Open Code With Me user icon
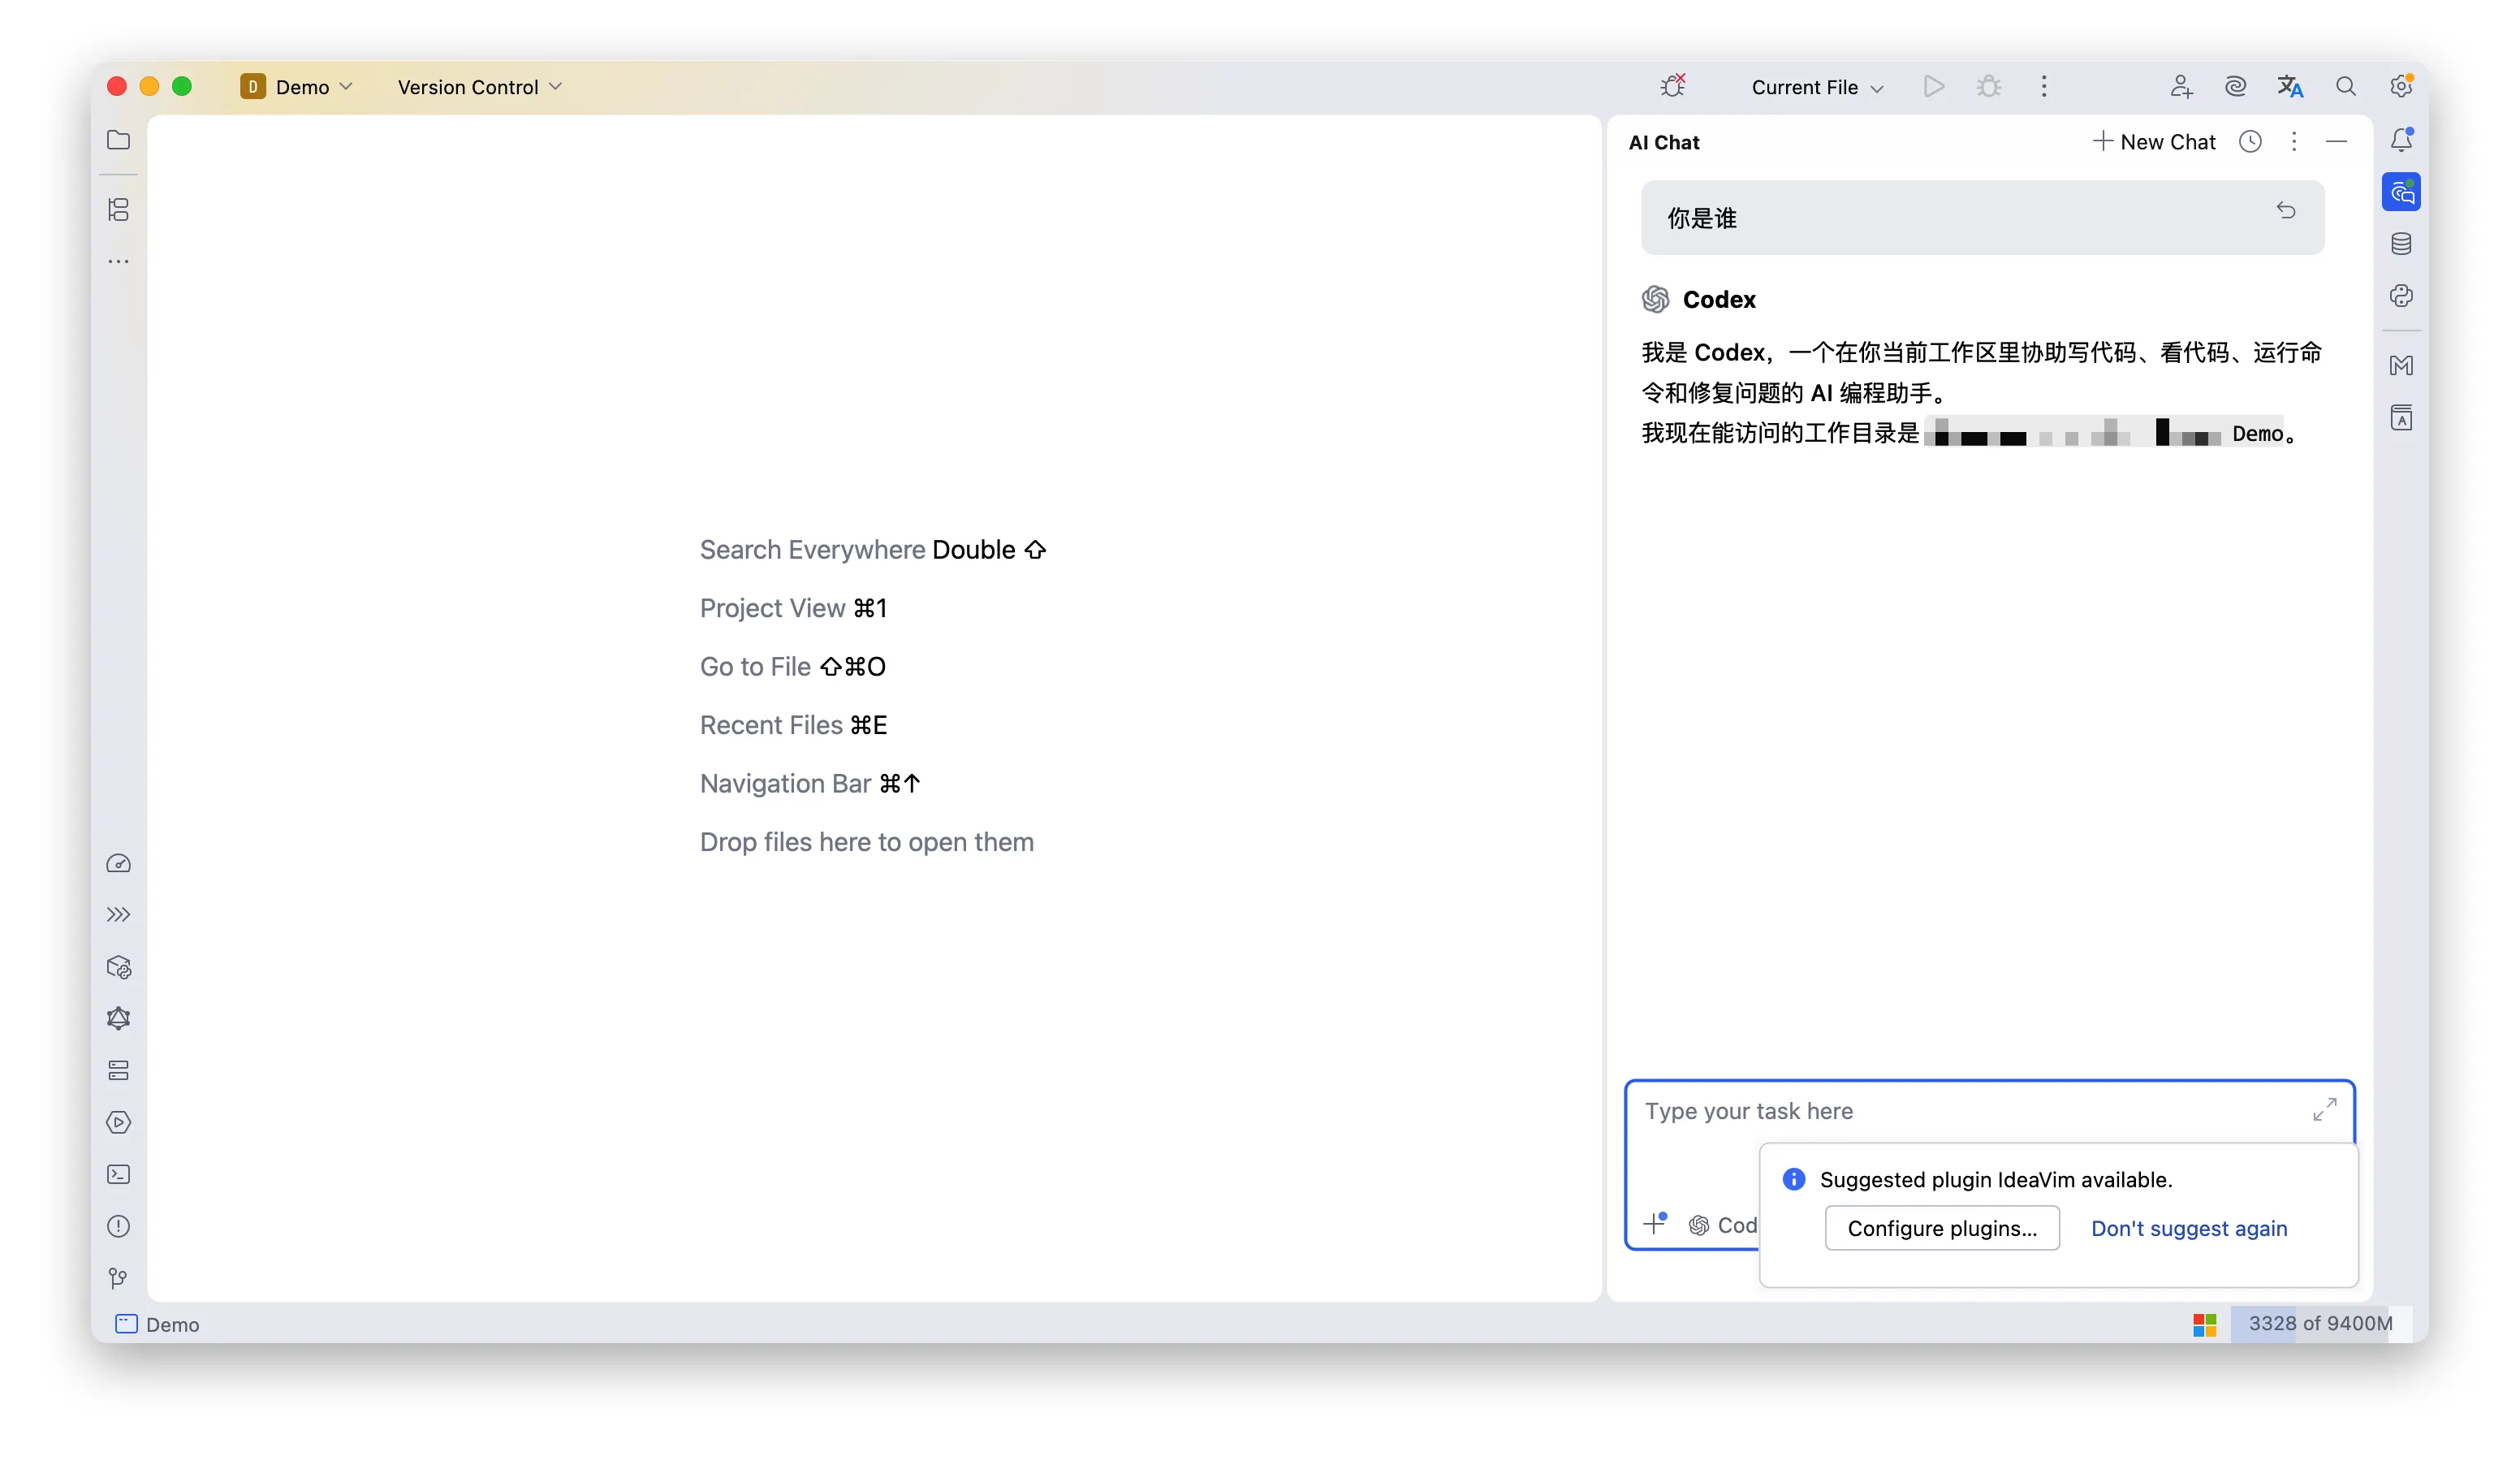2520x1465 pixels. pos(2181,86)
